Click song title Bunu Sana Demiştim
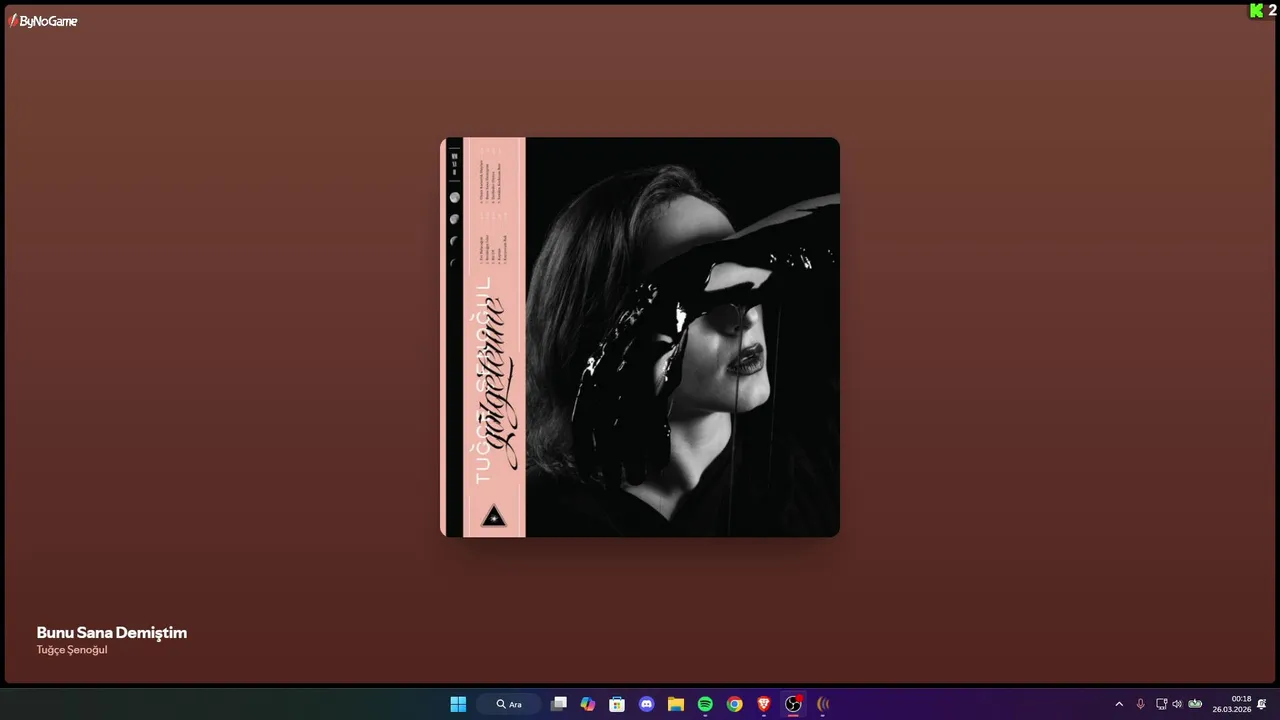This screenshot has width=1280, height=720. tap(112, 632)
